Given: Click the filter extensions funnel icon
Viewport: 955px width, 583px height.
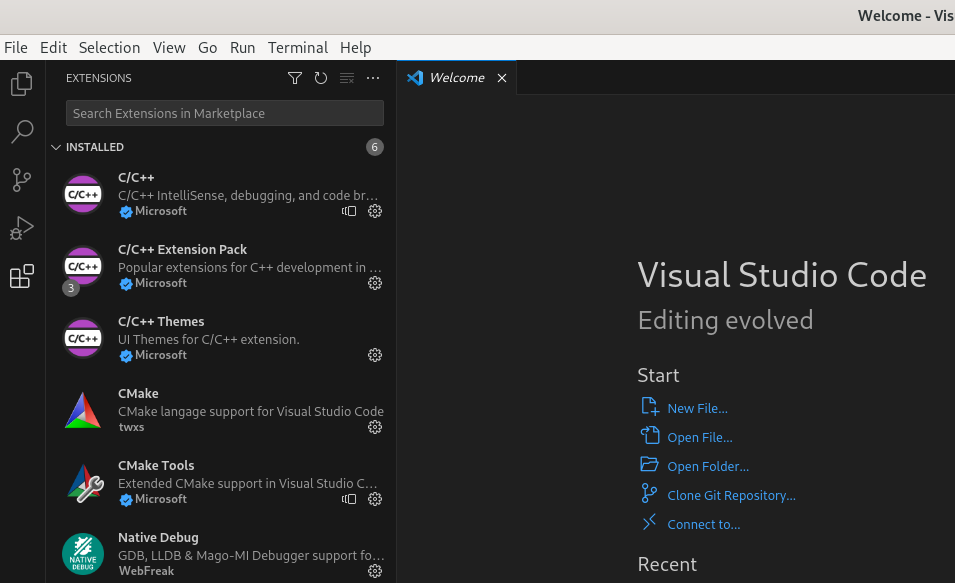Looking at the screenshot, I should [295, 78].
